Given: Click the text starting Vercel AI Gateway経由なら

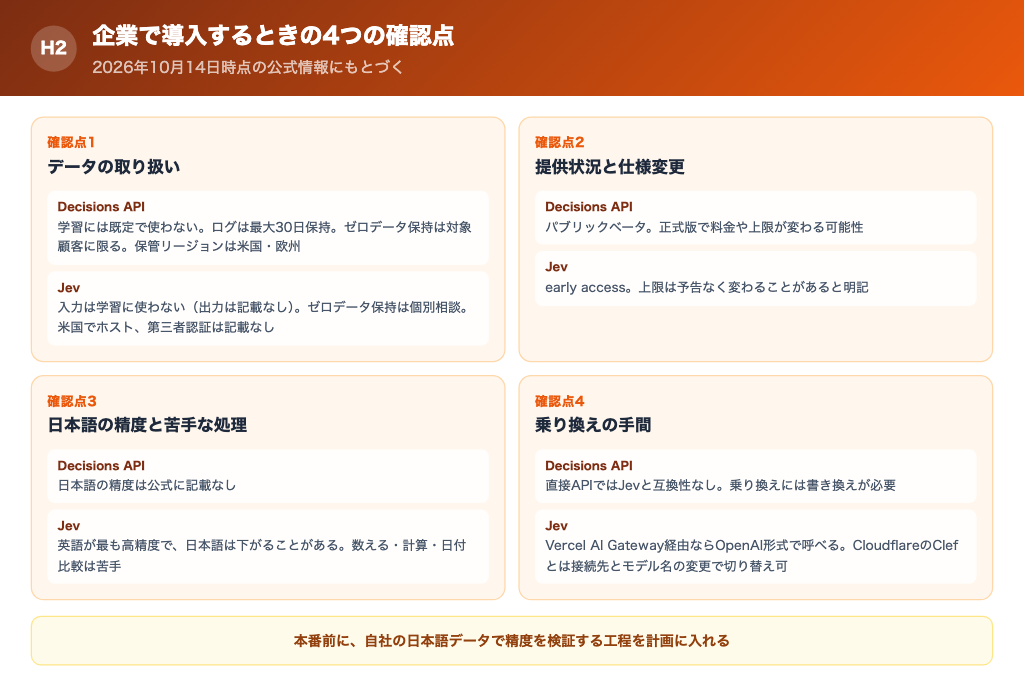Looking at the screenshot, I should (752, 555).
